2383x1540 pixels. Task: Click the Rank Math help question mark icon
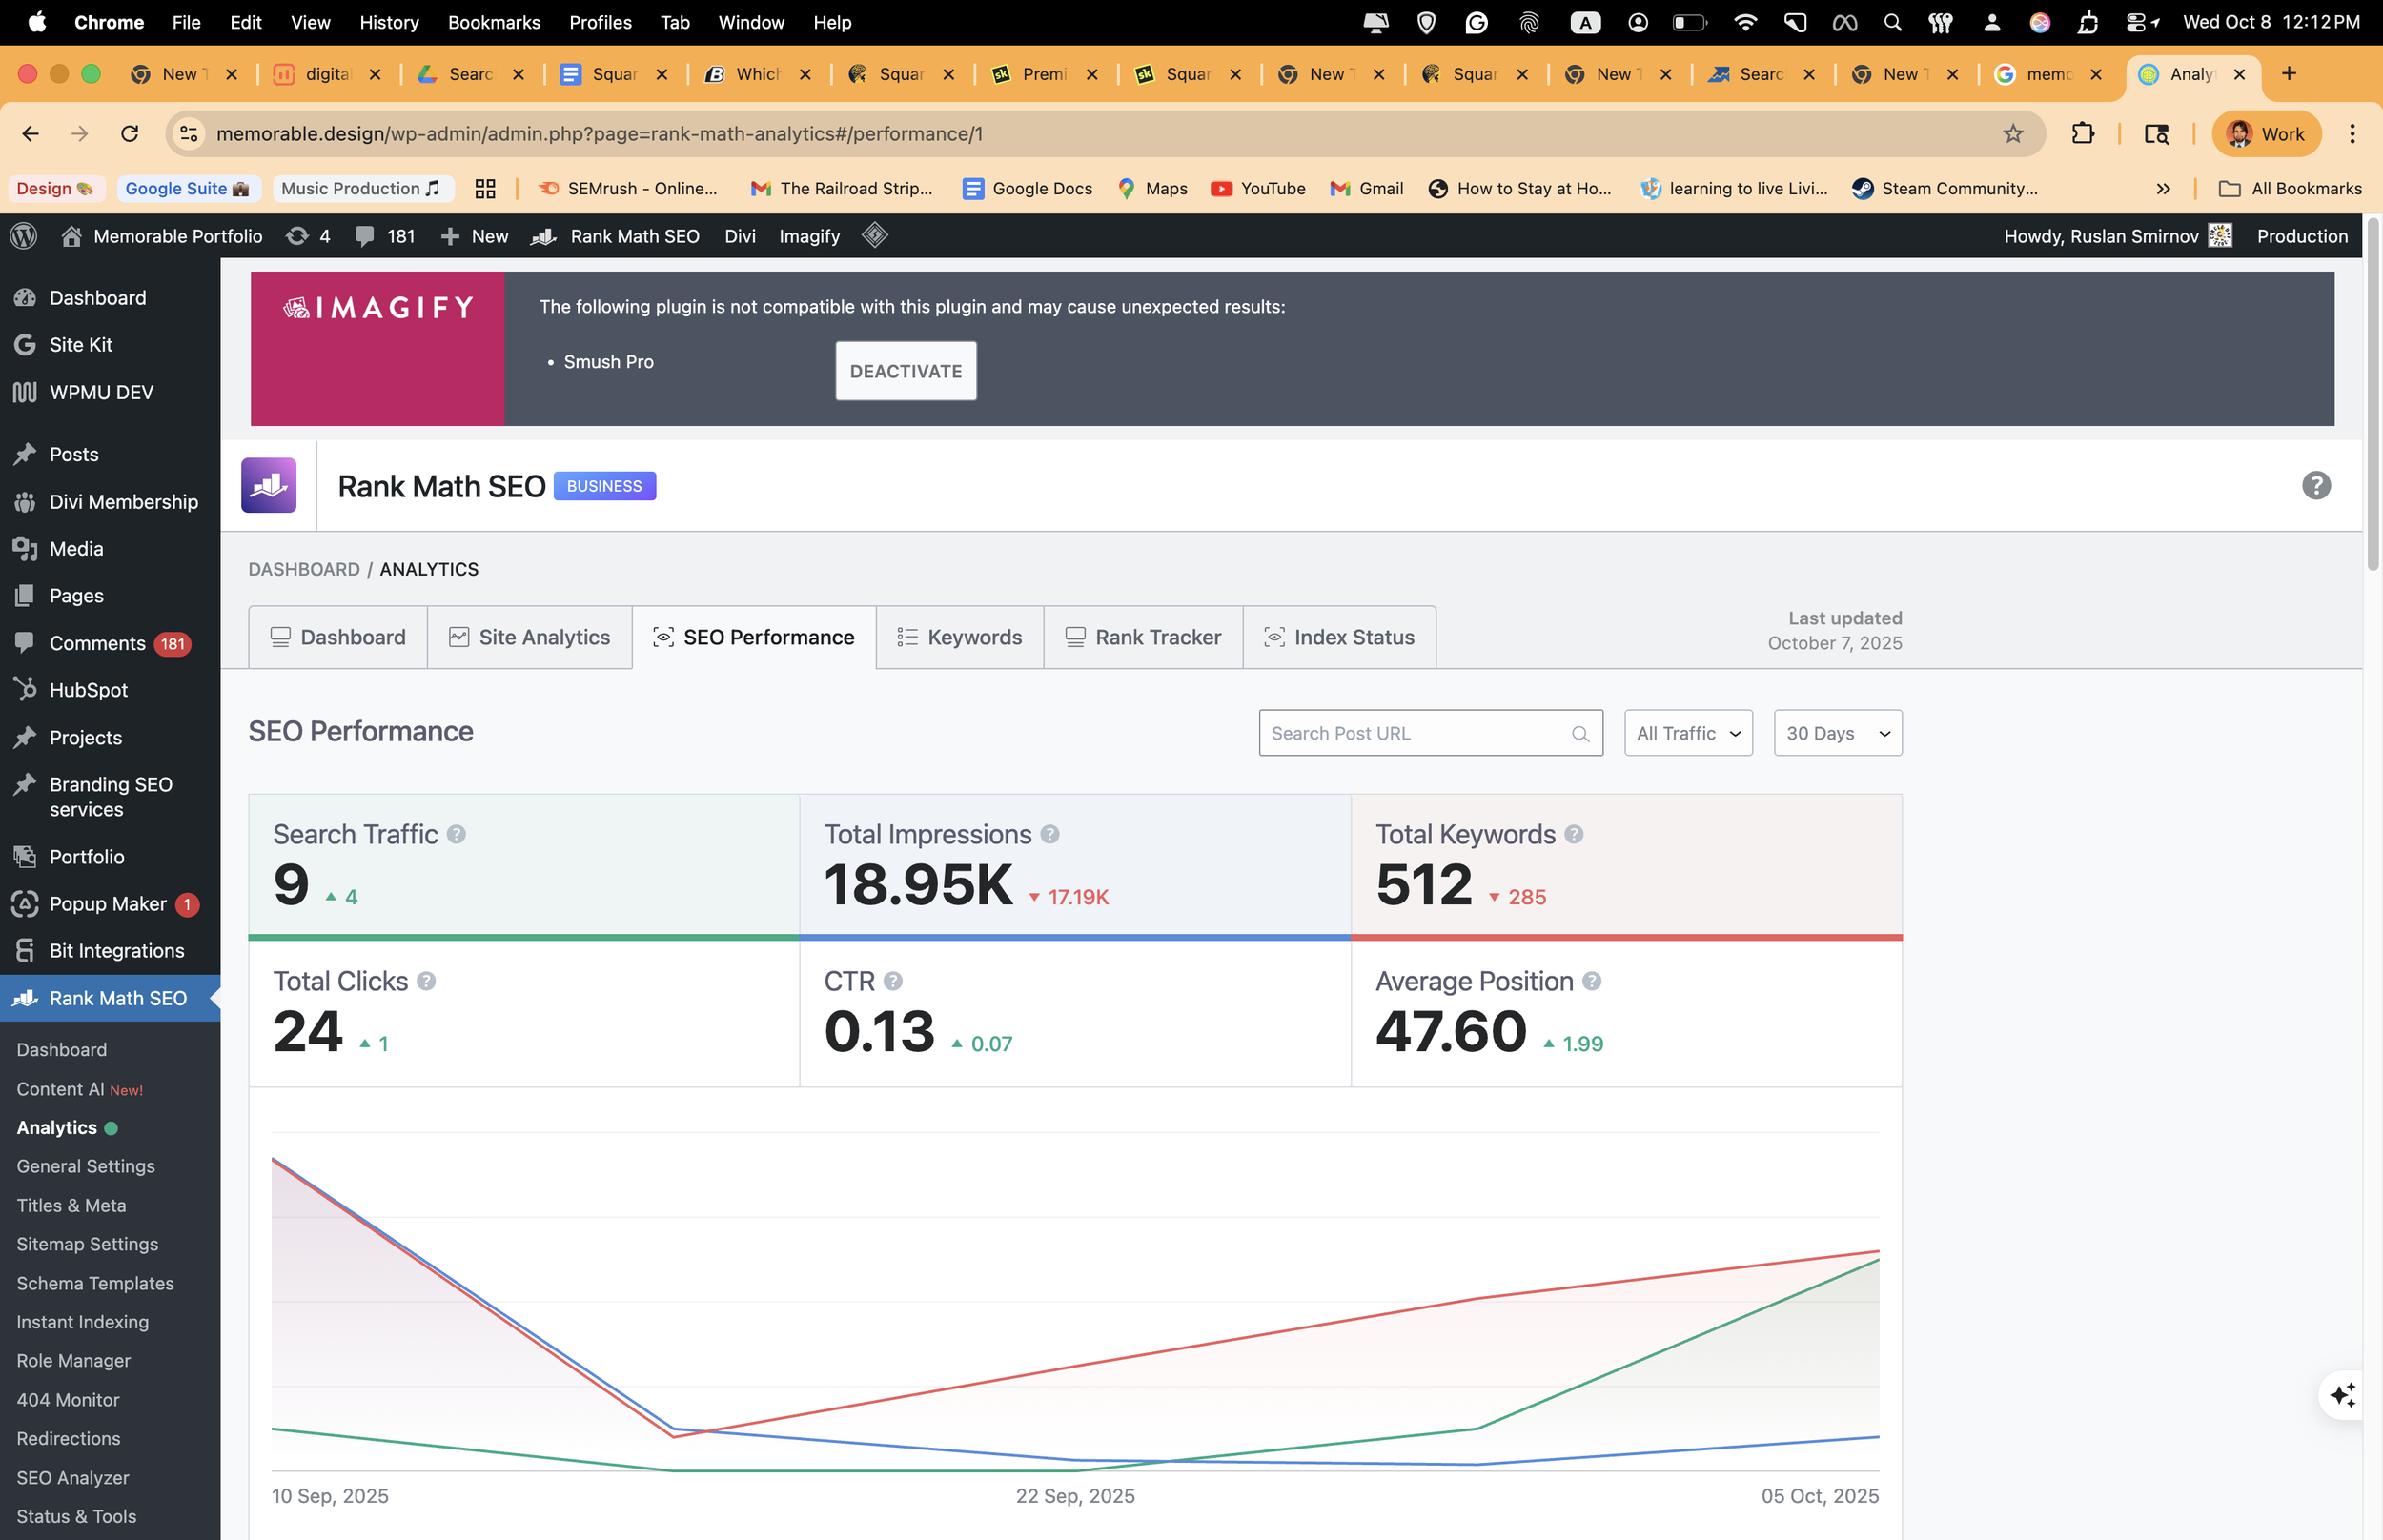[x=2315, y=486]
